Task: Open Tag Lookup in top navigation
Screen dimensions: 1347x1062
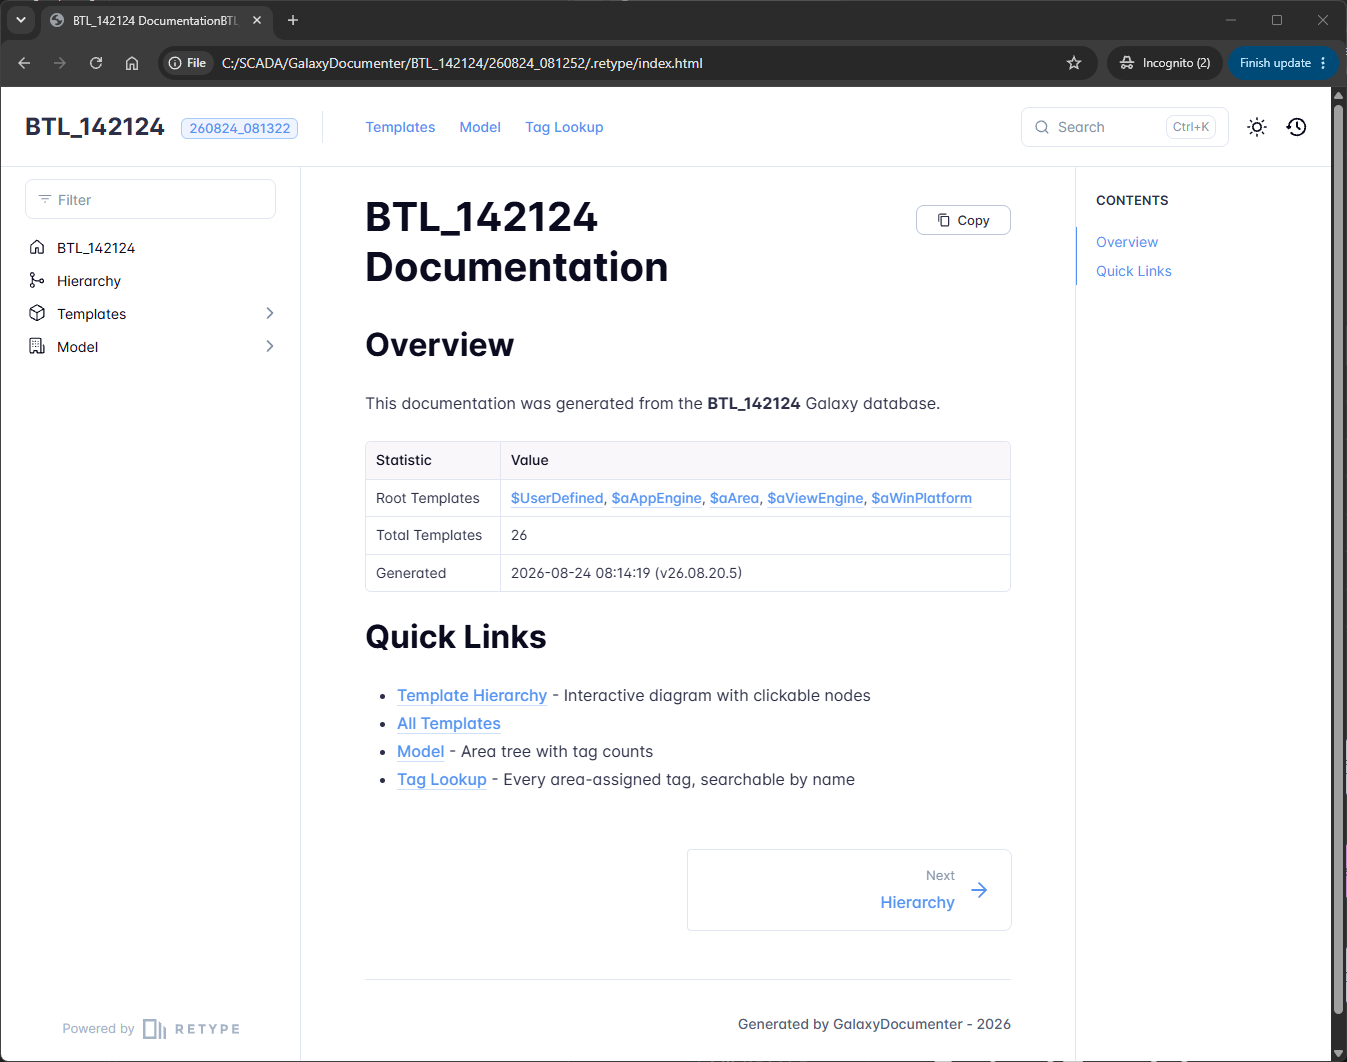Action: coord(564,127)
